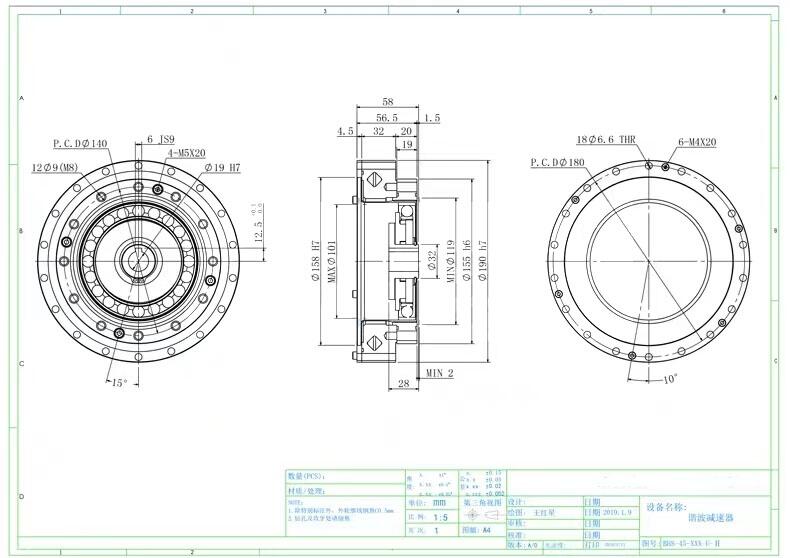Select the 12Ø9(M8) hole callout
This screenshot has width=790, height=558.
[x=55, y=165]
